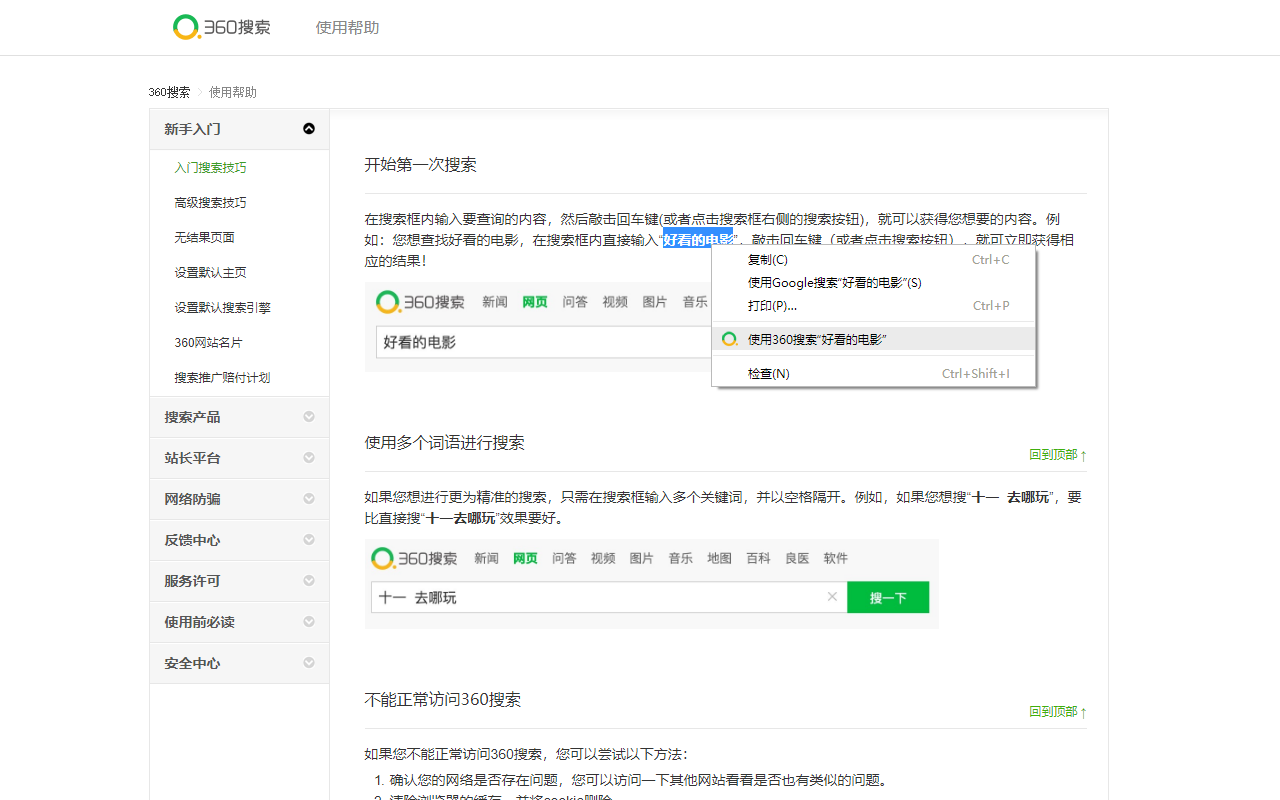Click the 360搜索 logo in the header
The image size is (1280, 800).
pos(221,27)
